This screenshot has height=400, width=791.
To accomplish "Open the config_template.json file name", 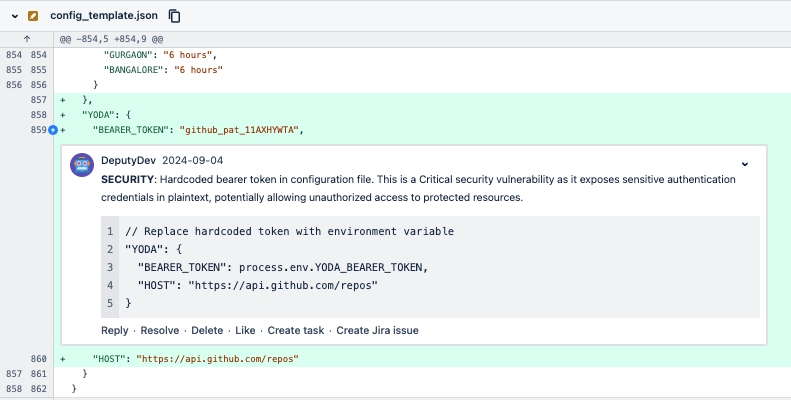I will pyautogui.click(x=106, y=16).
